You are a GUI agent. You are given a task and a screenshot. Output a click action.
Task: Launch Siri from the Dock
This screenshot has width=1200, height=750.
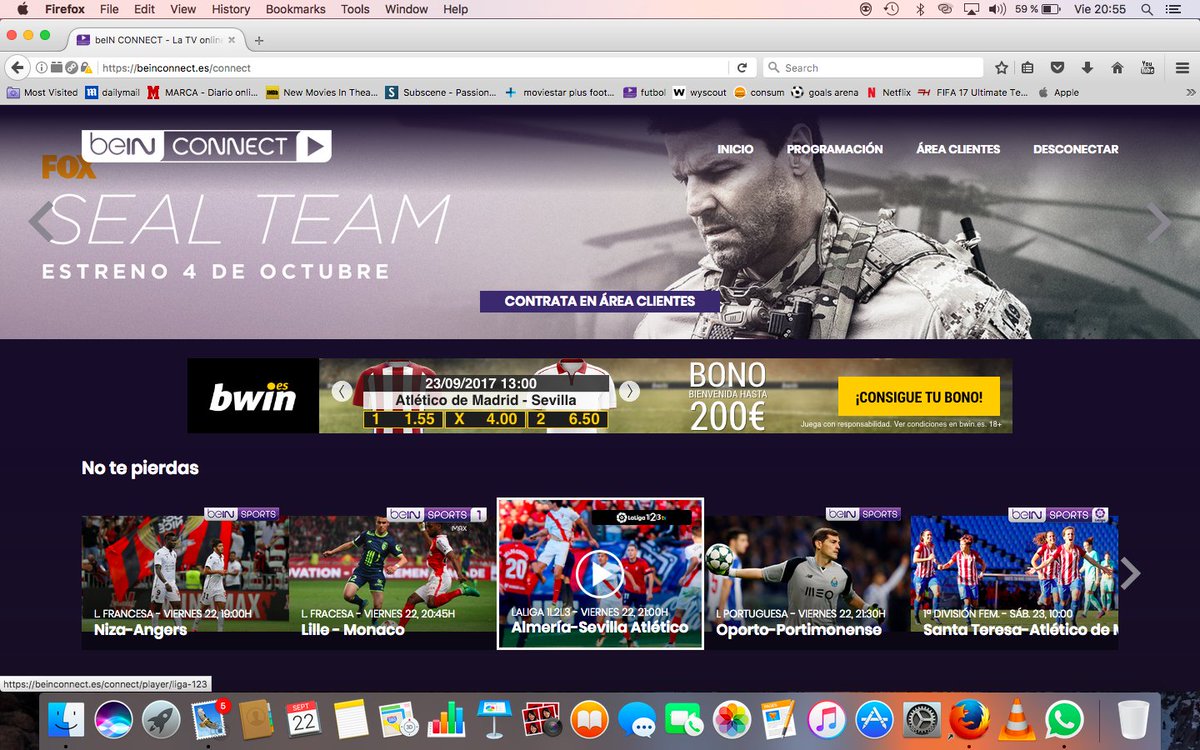click(114, 719)
